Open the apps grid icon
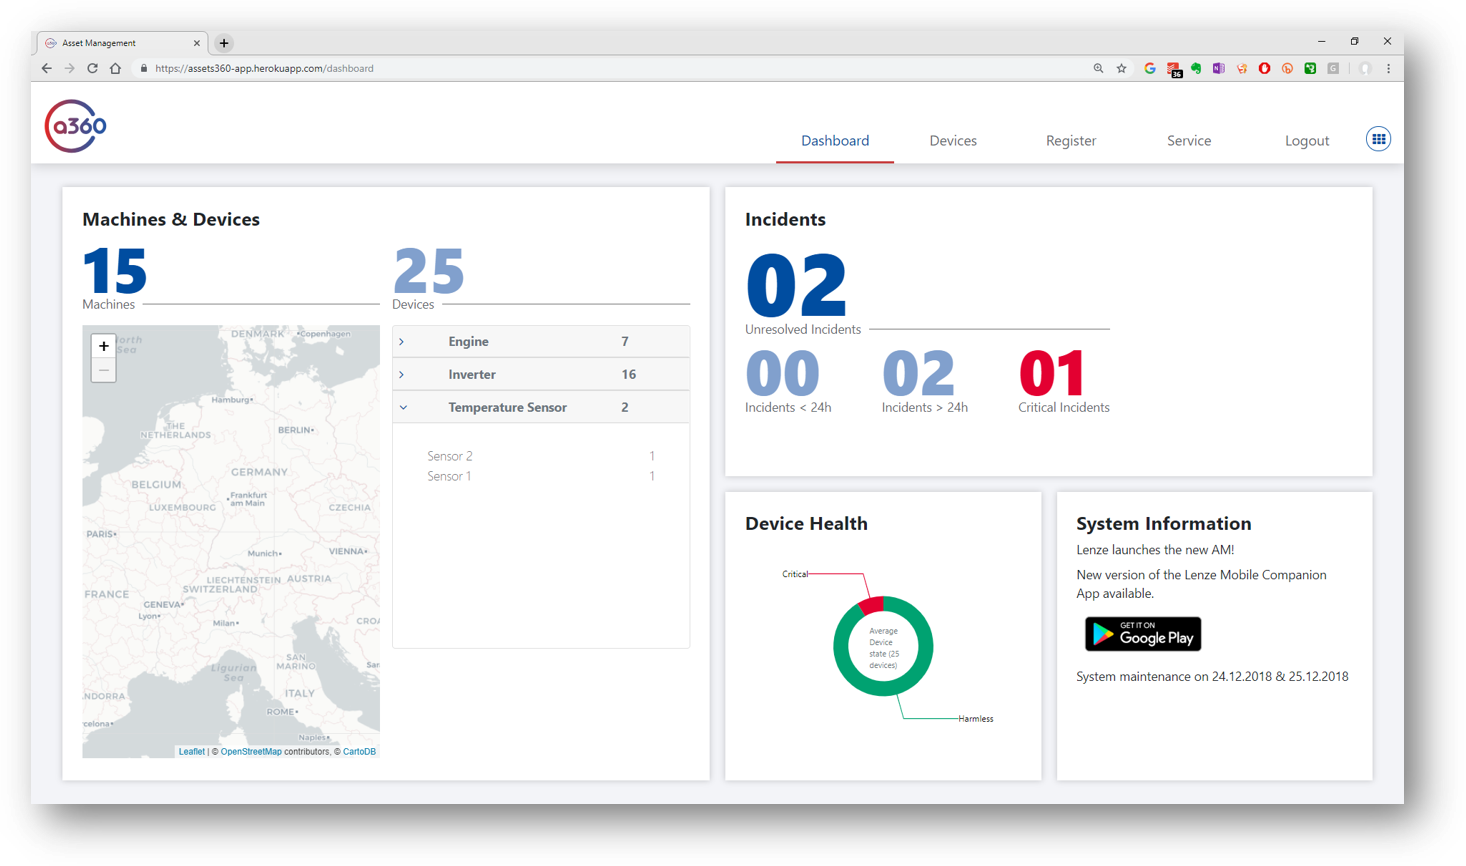The image size is (1466, 866). tap(1378, 139)
